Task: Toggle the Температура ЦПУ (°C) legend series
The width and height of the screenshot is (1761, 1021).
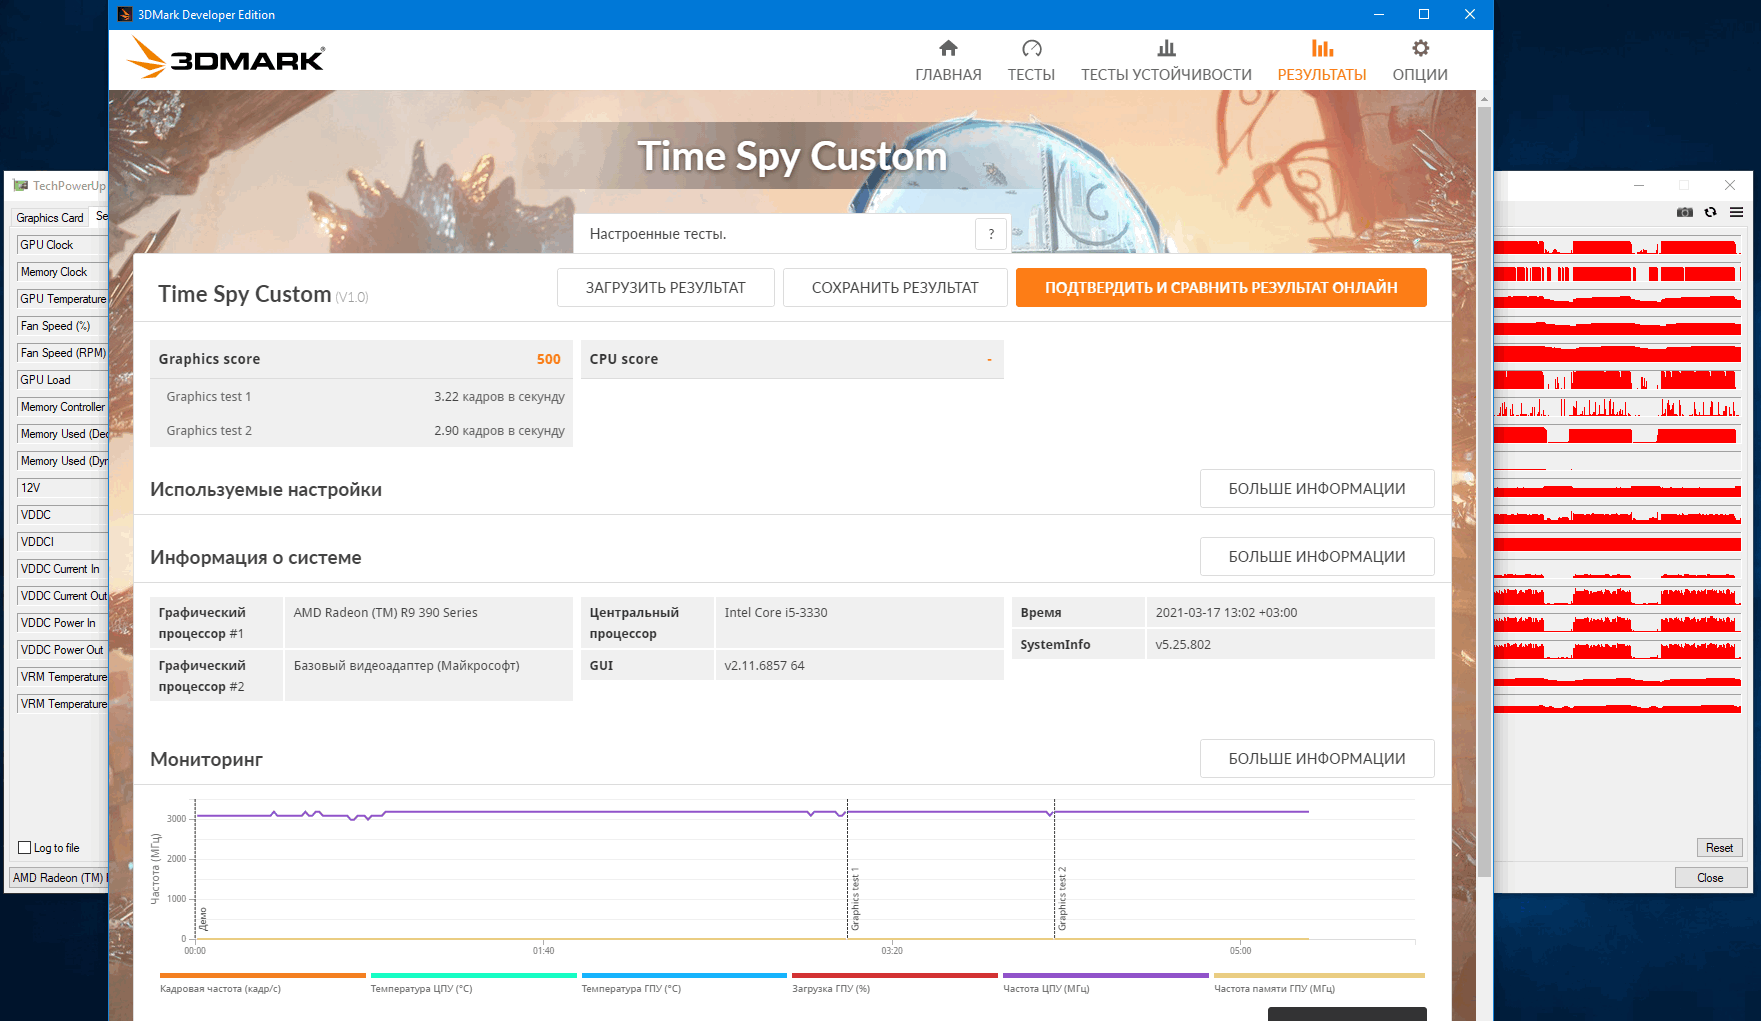Action: point(474,982)
